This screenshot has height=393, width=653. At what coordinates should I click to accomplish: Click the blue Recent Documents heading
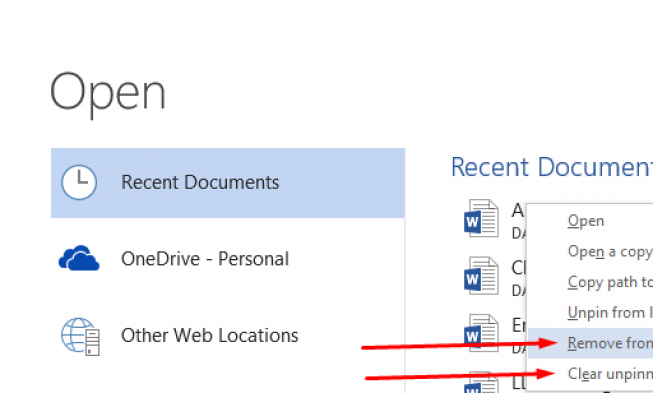552,167
